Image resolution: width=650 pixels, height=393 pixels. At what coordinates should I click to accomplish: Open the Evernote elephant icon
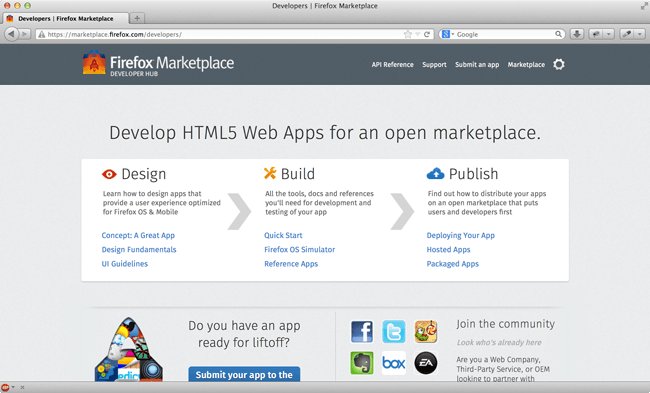(362, 363)
